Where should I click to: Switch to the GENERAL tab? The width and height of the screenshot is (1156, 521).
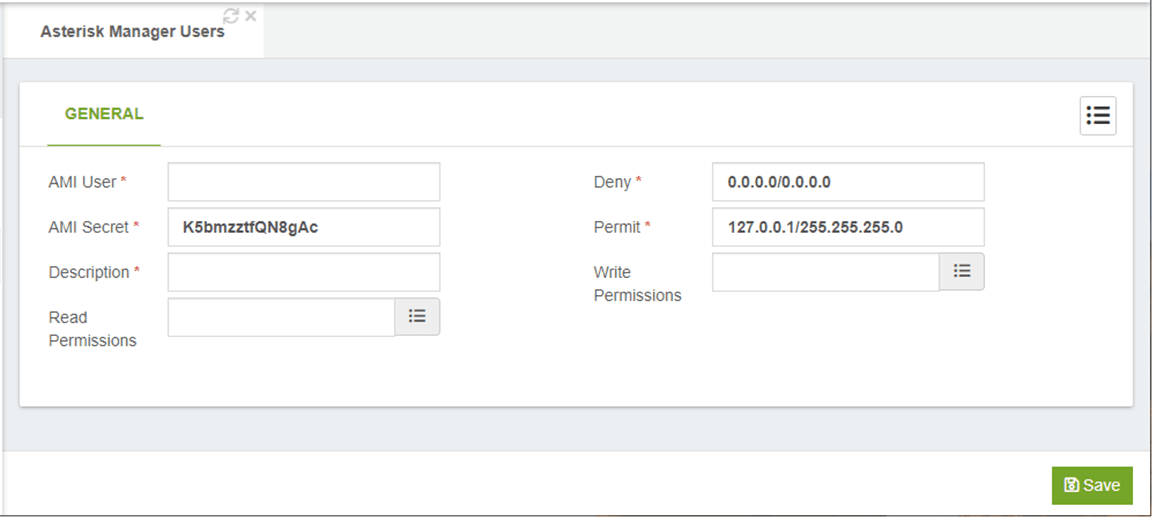(104, 114)
